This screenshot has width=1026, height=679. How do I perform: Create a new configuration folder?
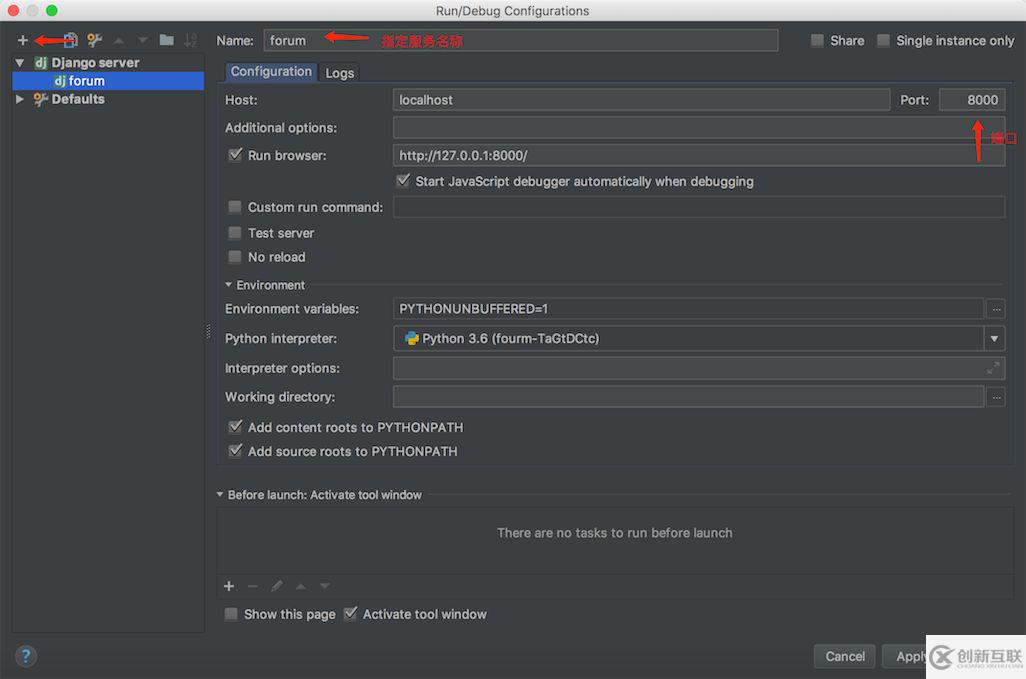click(x=166, y=40)
